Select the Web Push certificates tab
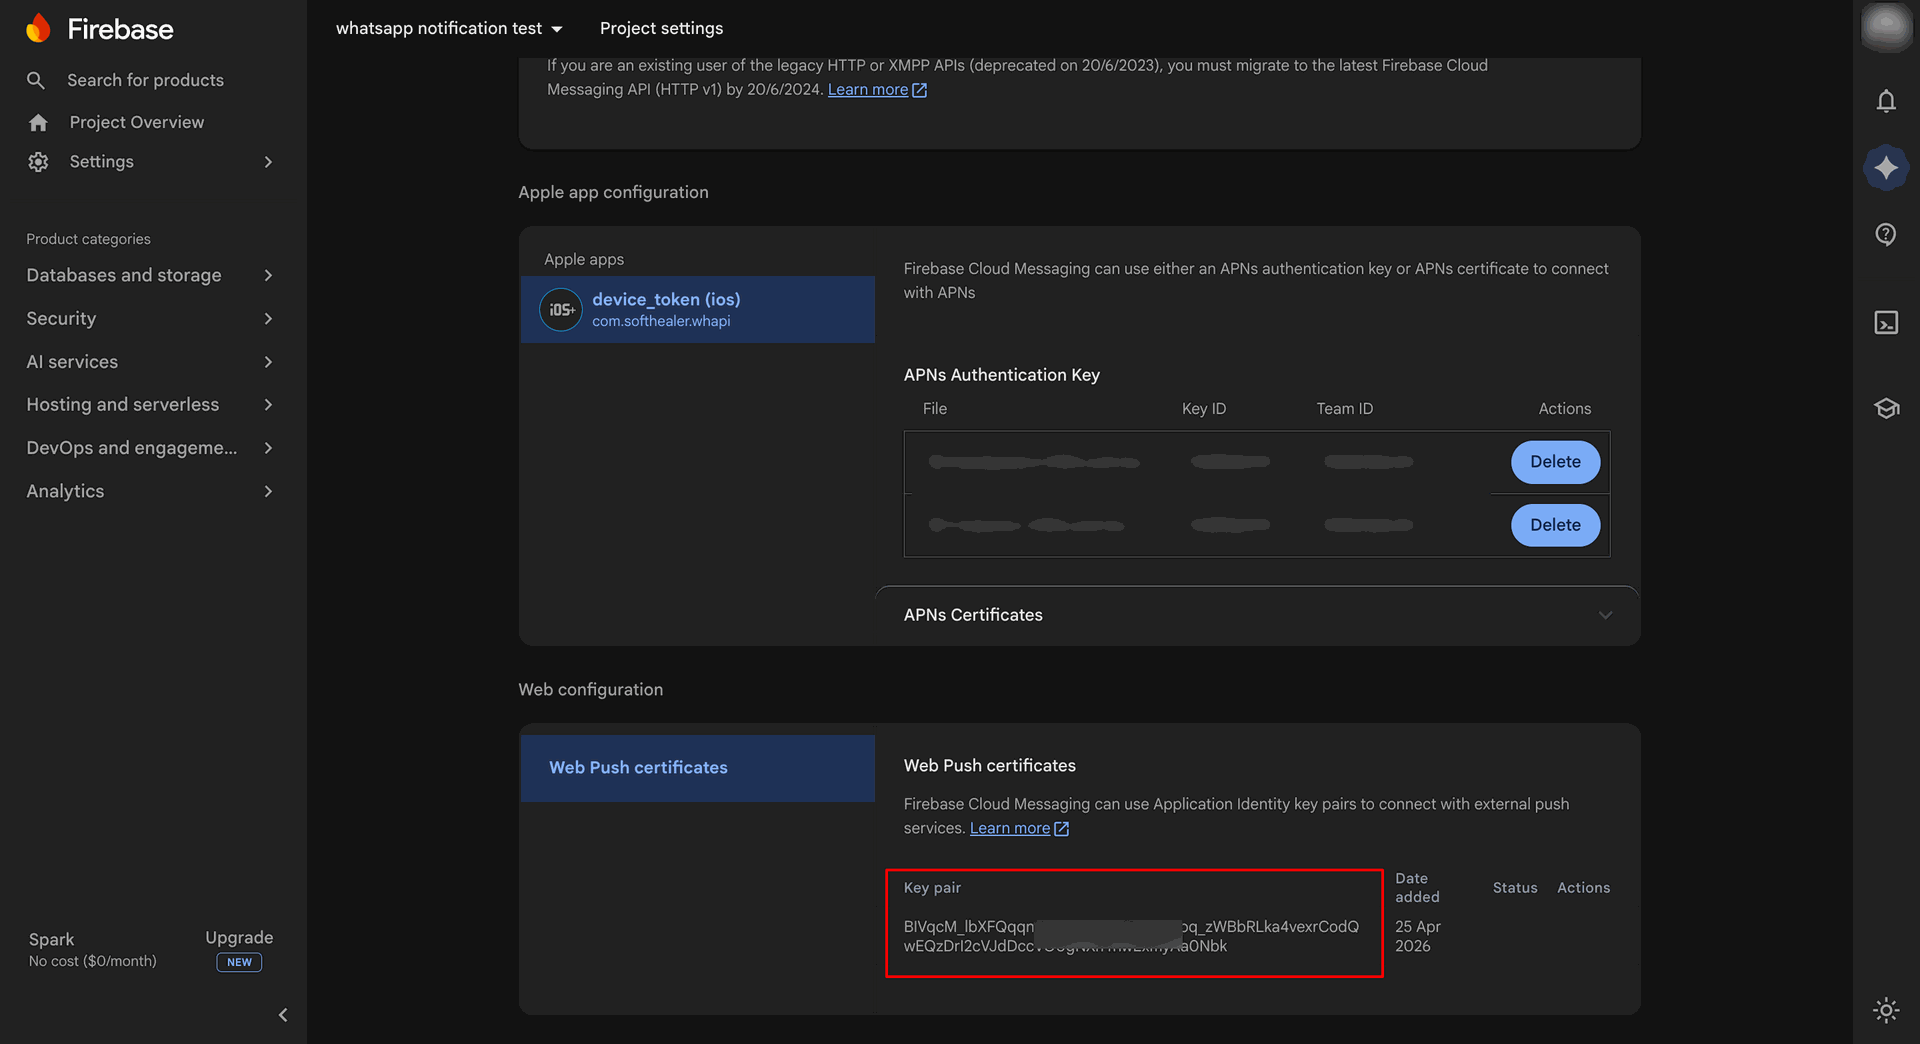Screen dimensions: 1920x1044 [698, 768]
